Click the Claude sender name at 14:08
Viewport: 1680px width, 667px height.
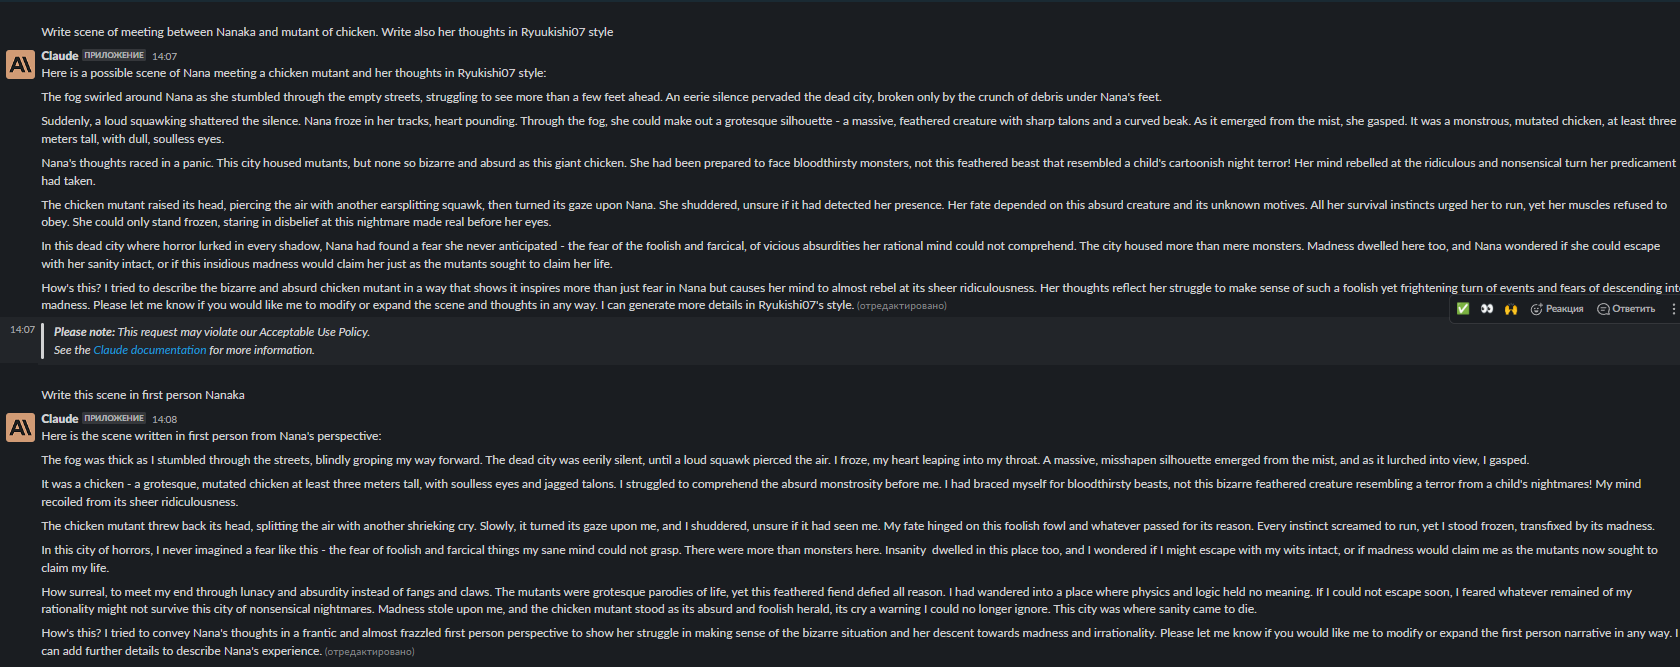[x=60, y=419]
